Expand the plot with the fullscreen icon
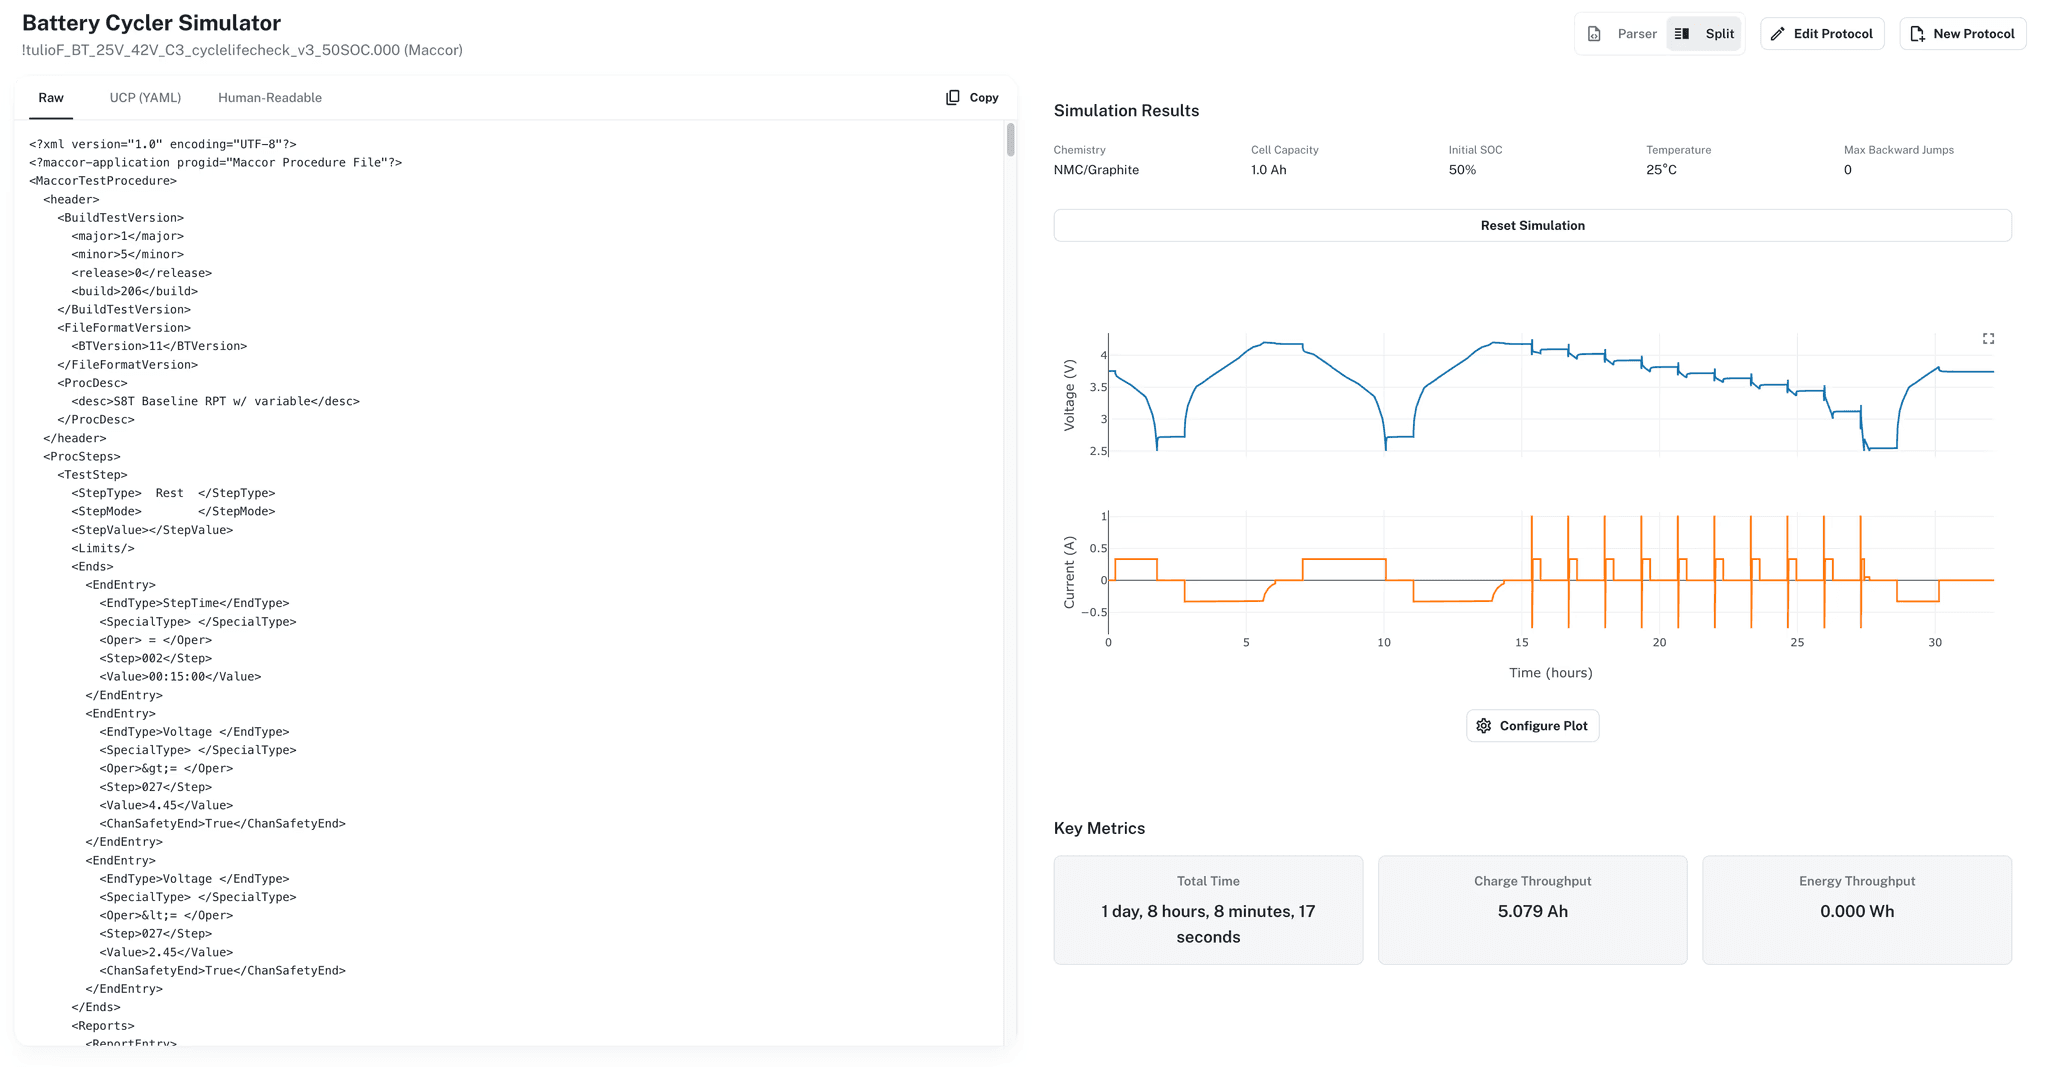Screen dimensions: 2048x1067 [1988, 338]
